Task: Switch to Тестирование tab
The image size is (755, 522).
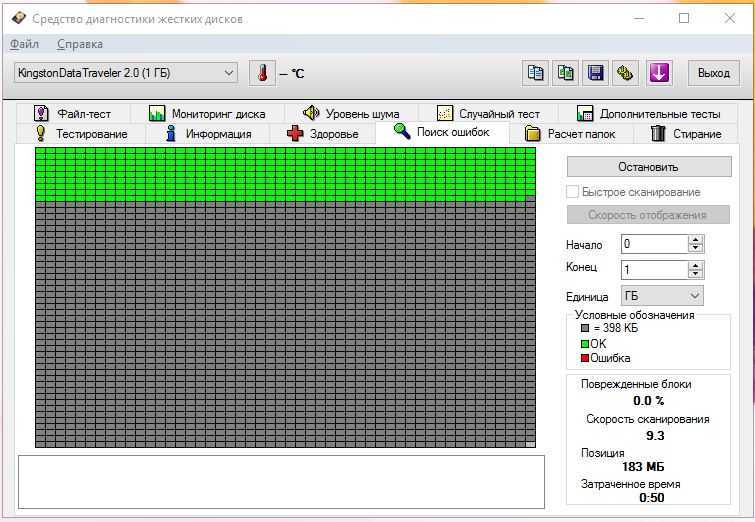Action: pyautogui.click(x=81, y=133)
